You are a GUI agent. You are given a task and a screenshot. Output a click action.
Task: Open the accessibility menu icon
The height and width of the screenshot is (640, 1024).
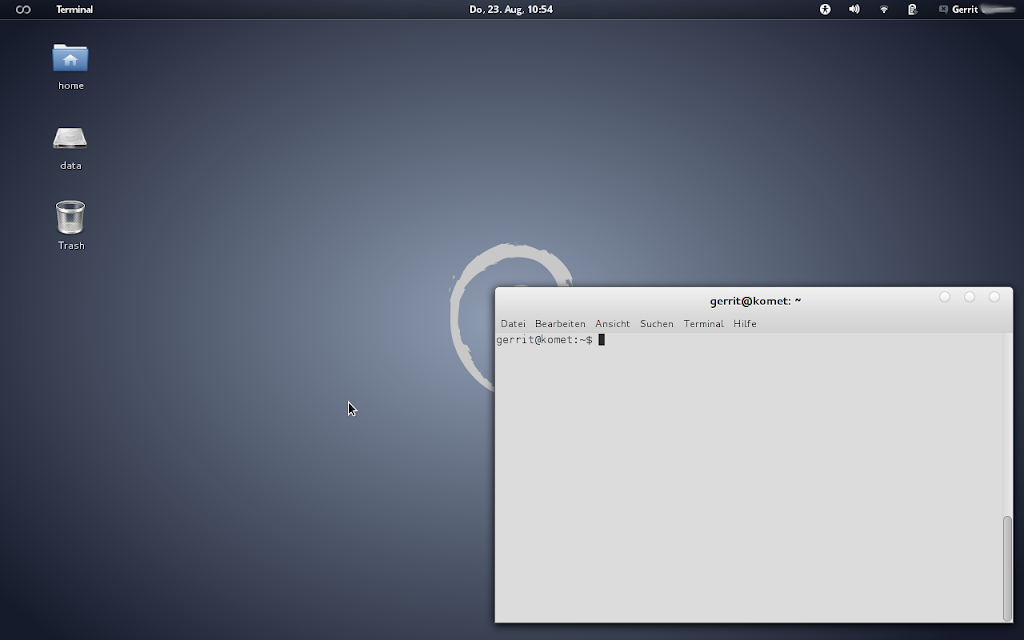[825, 9]
